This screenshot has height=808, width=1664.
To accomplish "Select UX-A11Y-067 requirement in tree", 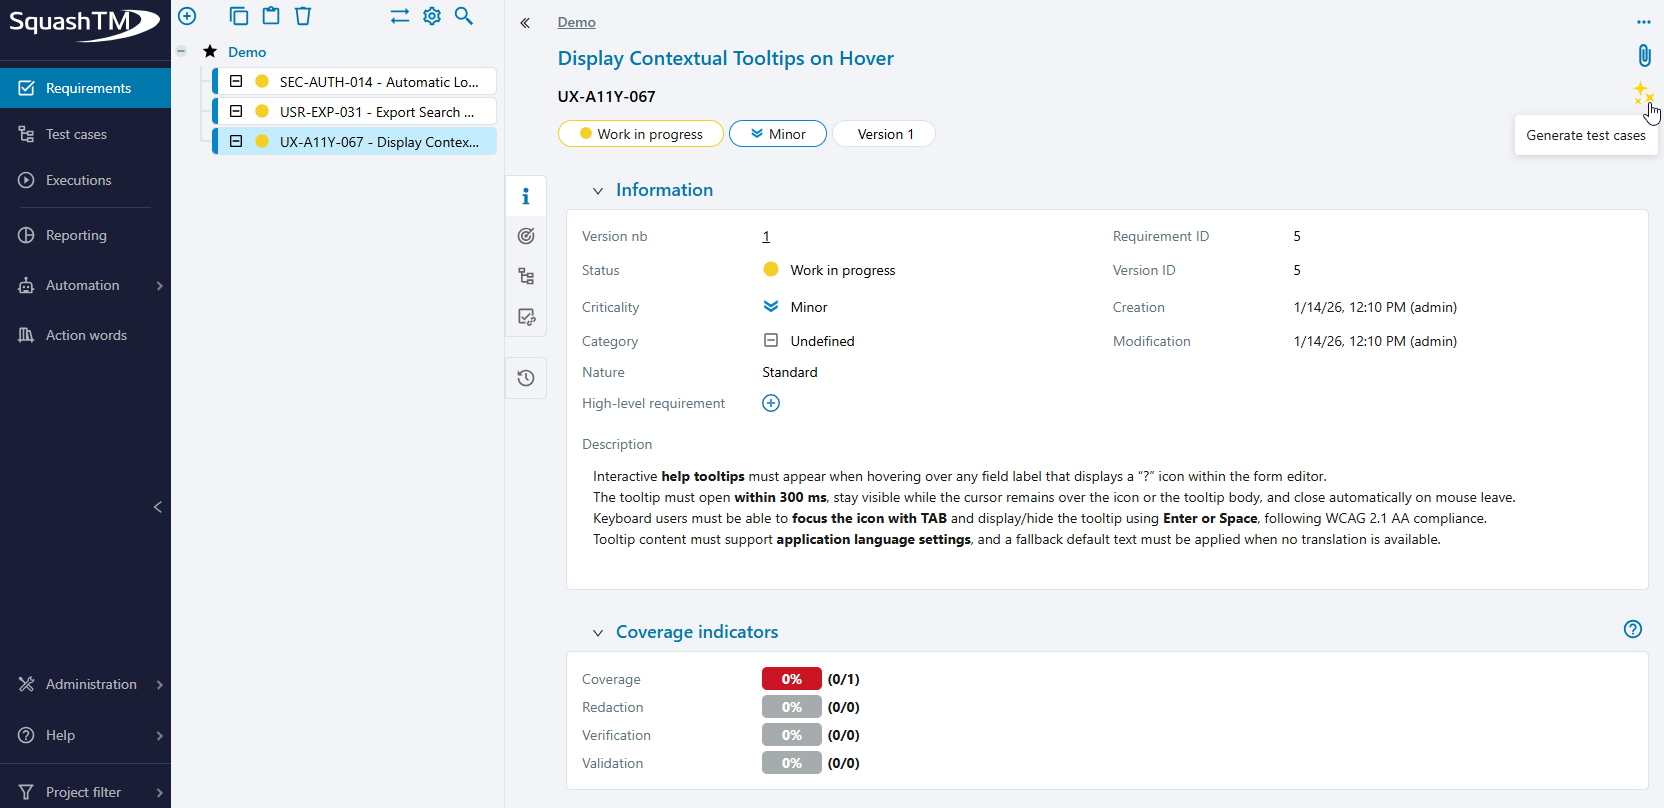I will pyautogui.click(x=355, y=142).
